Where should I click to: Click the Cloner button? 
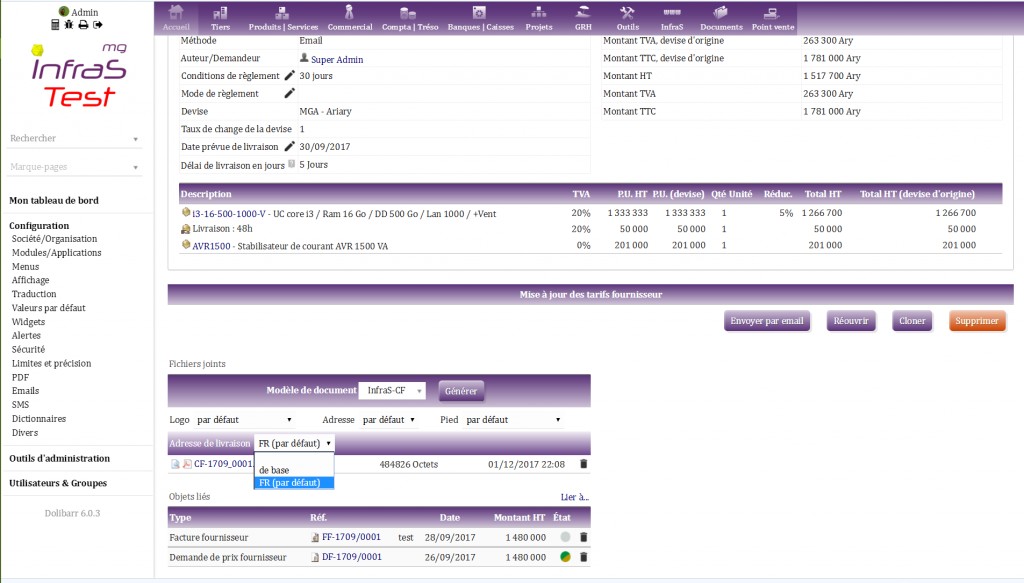point(912,321)
